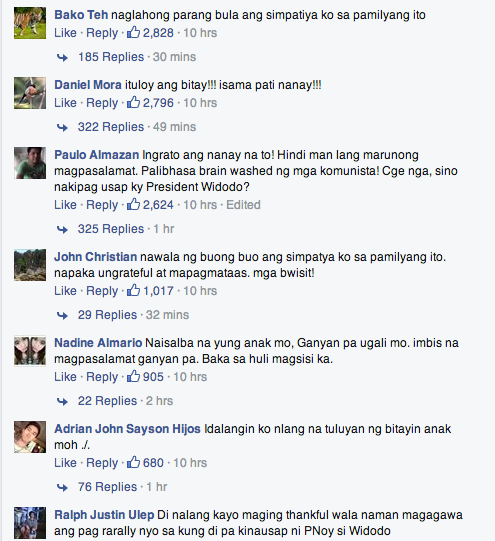Open Bako Teh's profile name
The height and width of the screenshot is (541, 495).
pos(81,15)
